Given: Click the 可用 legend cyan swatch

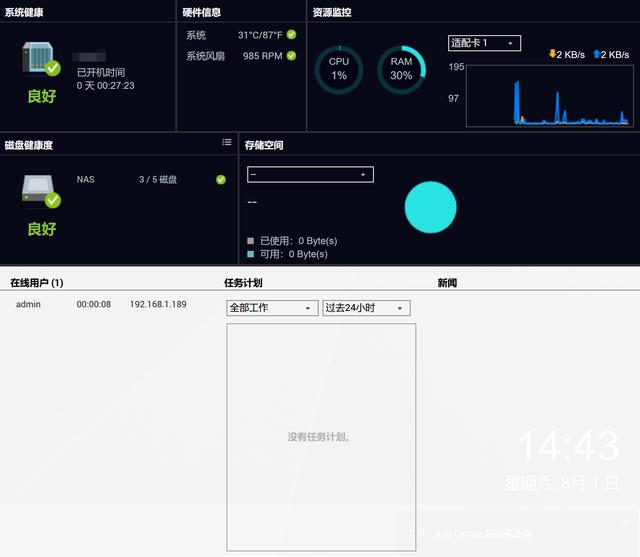Looking at the screenshot, I should [251, 254].
